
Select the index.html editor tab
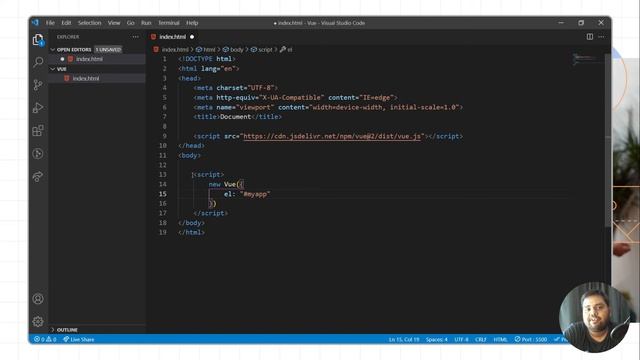173,37
